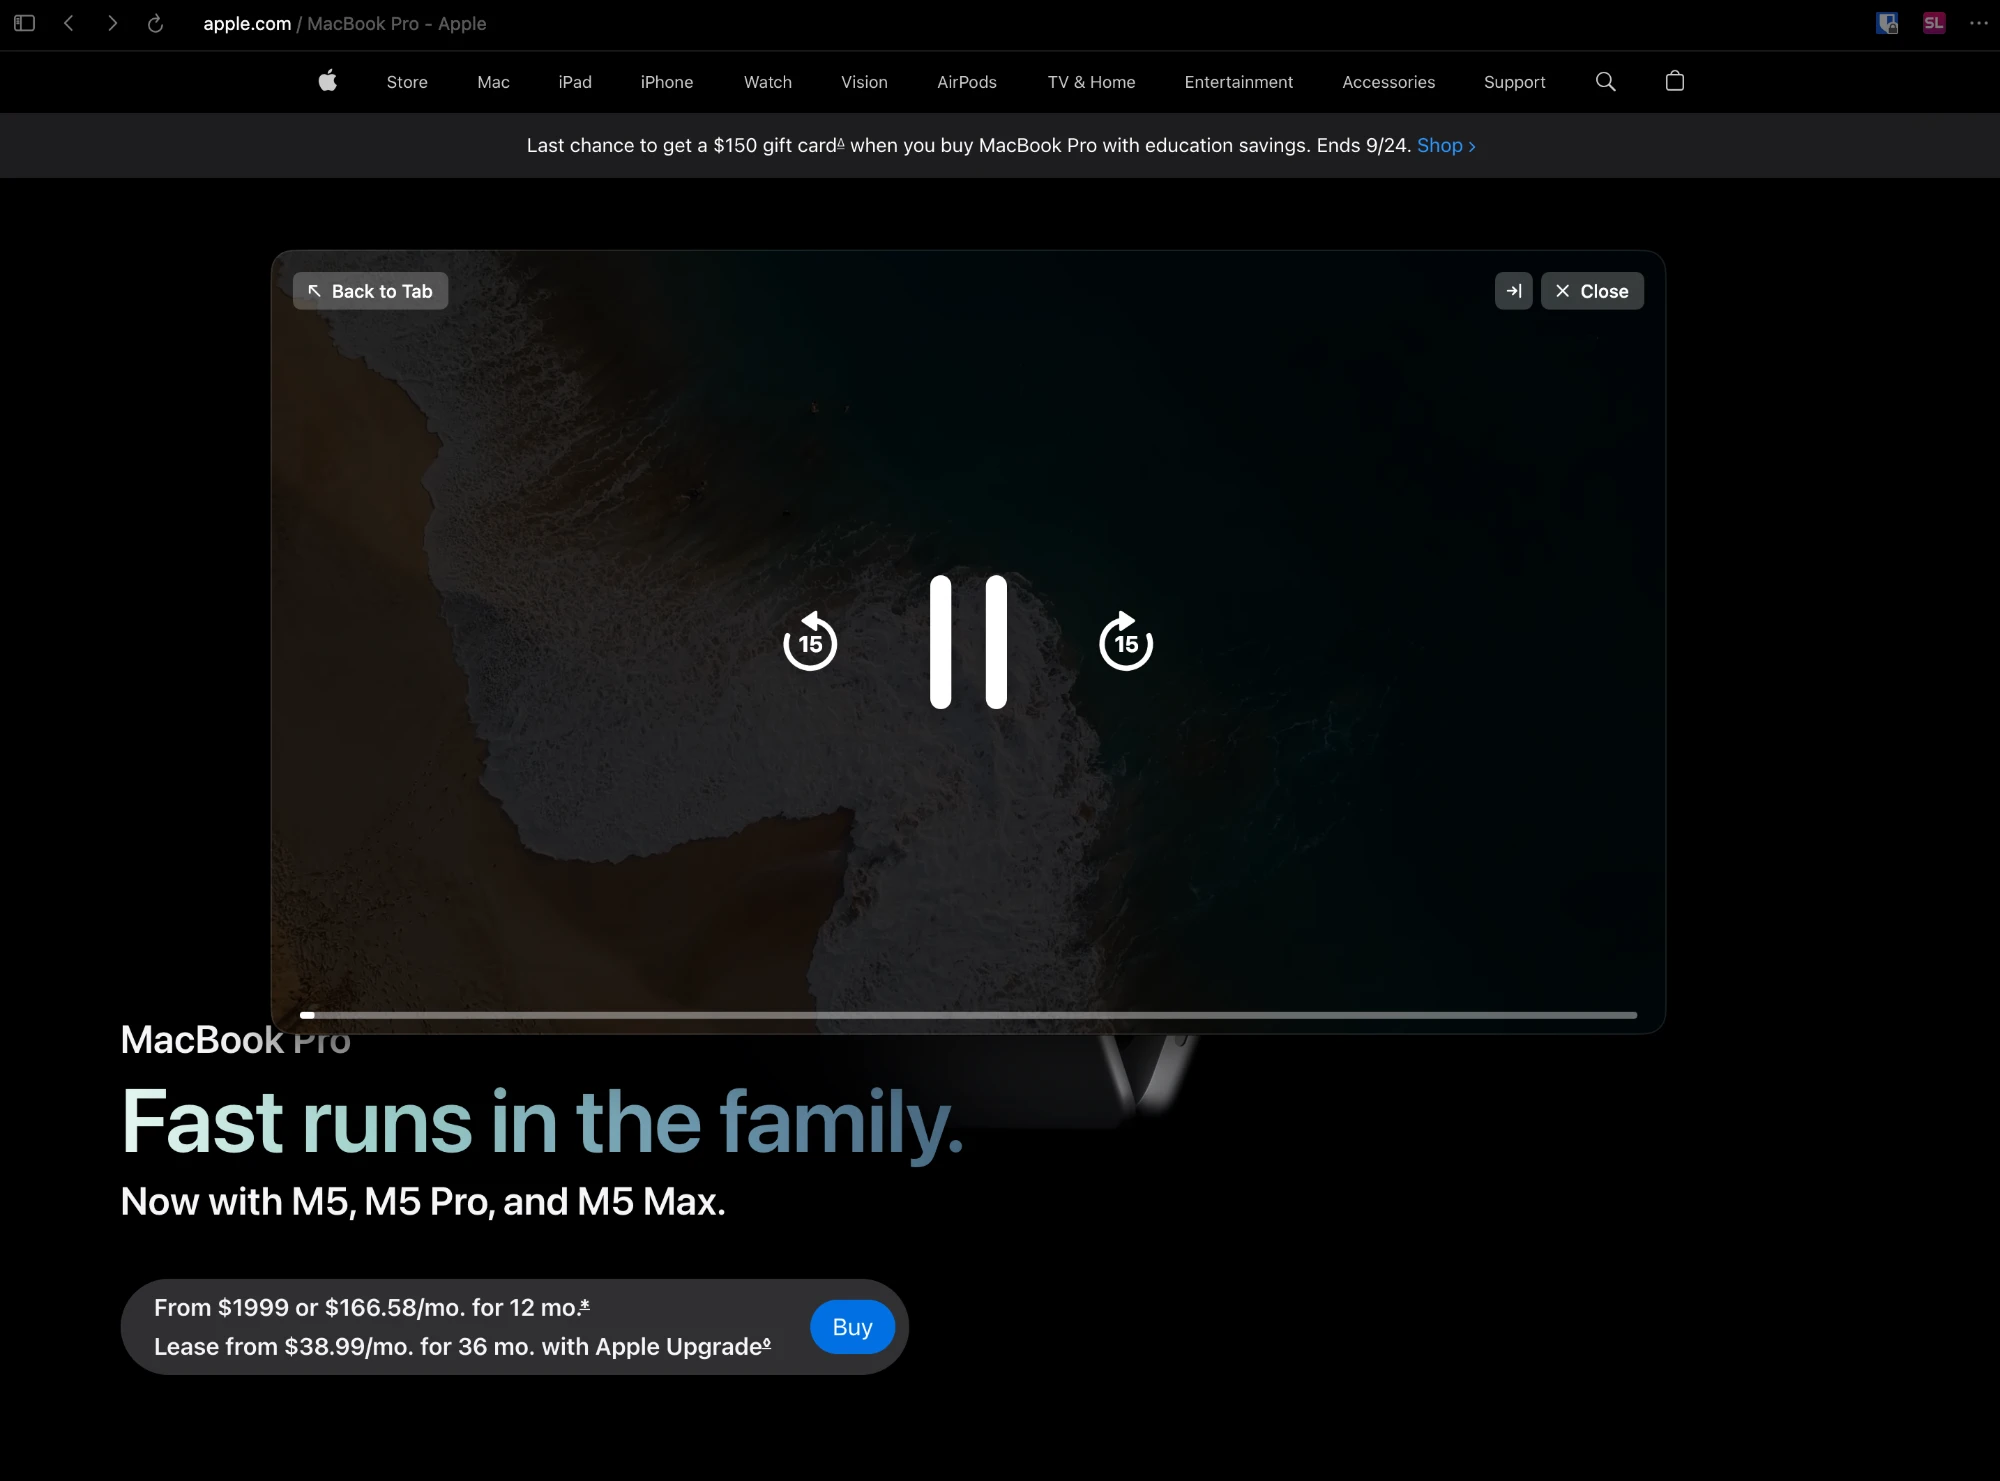The height and width of the screenshot is (1481, 2000).
Task: Go forward with the browser forward arrow
Action: [x=112, y=23]
